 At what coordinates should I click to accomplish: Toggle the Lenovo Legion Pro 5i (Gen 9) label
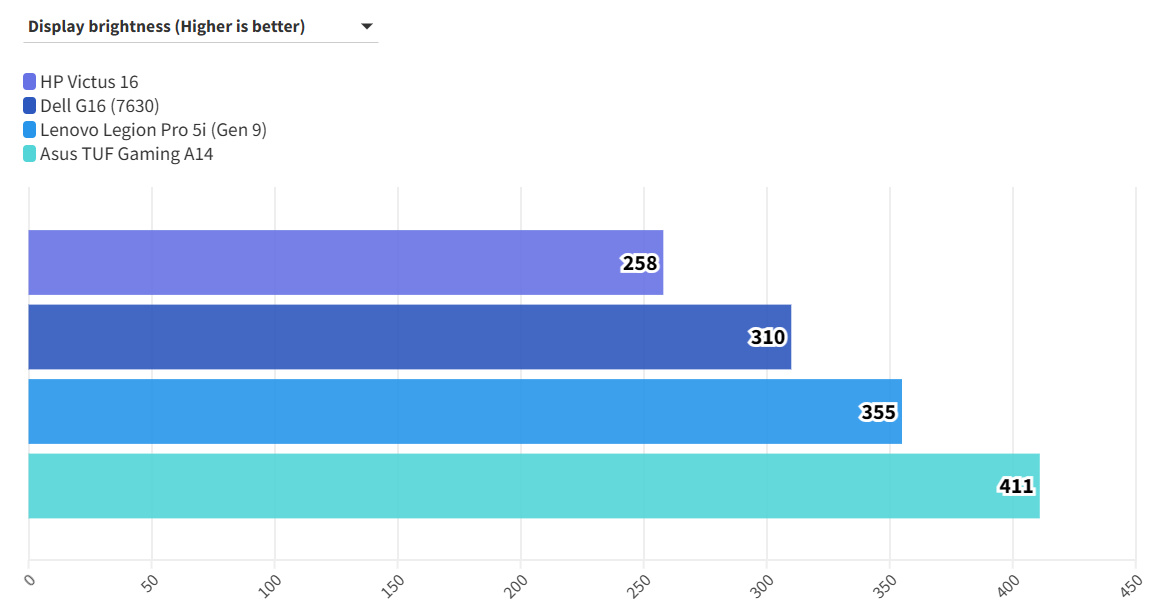[153, 130]
